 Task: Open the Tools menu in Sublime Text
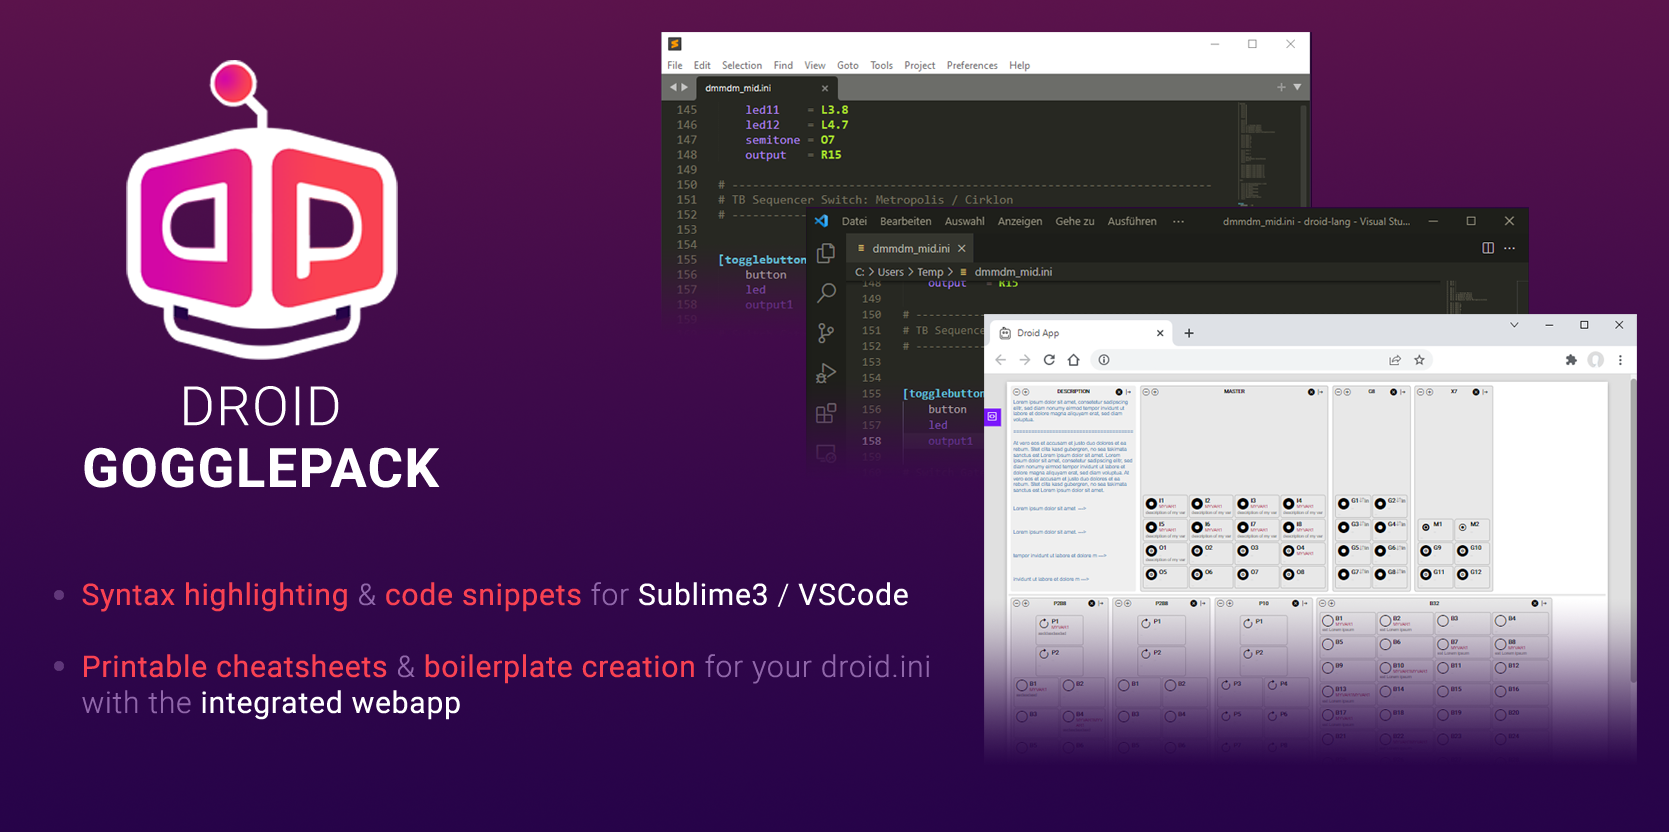click(881, 65)
